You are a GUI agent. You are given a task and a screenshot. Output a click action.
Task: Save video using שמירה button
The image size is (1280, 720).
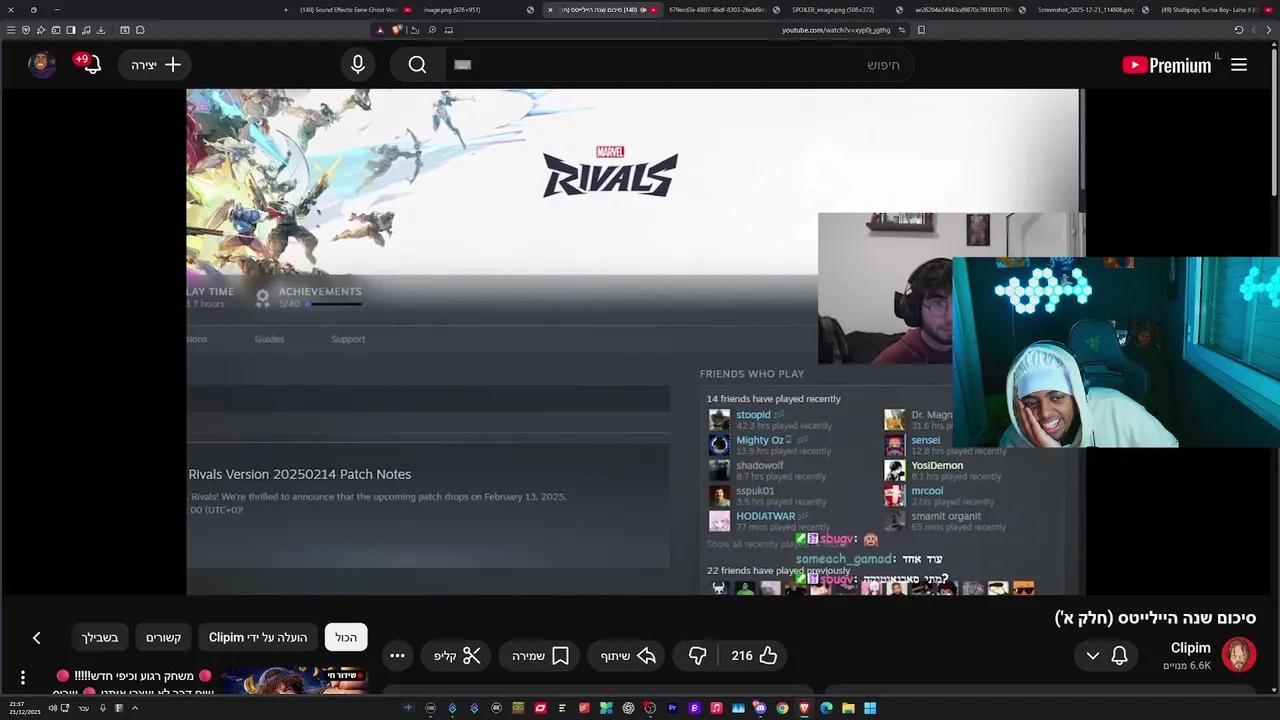pyautogui.click(x=541, y=656)
